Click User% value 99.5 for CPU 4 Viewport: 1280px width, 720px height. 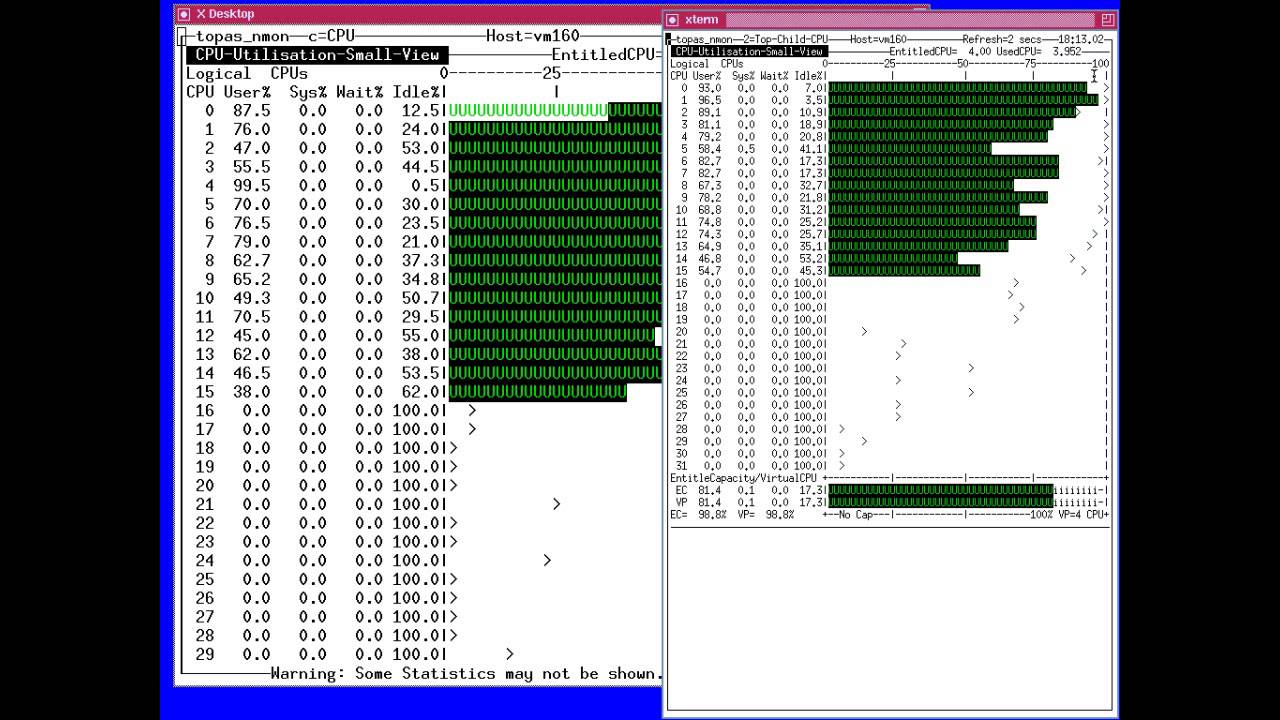[x=251, y=186]
